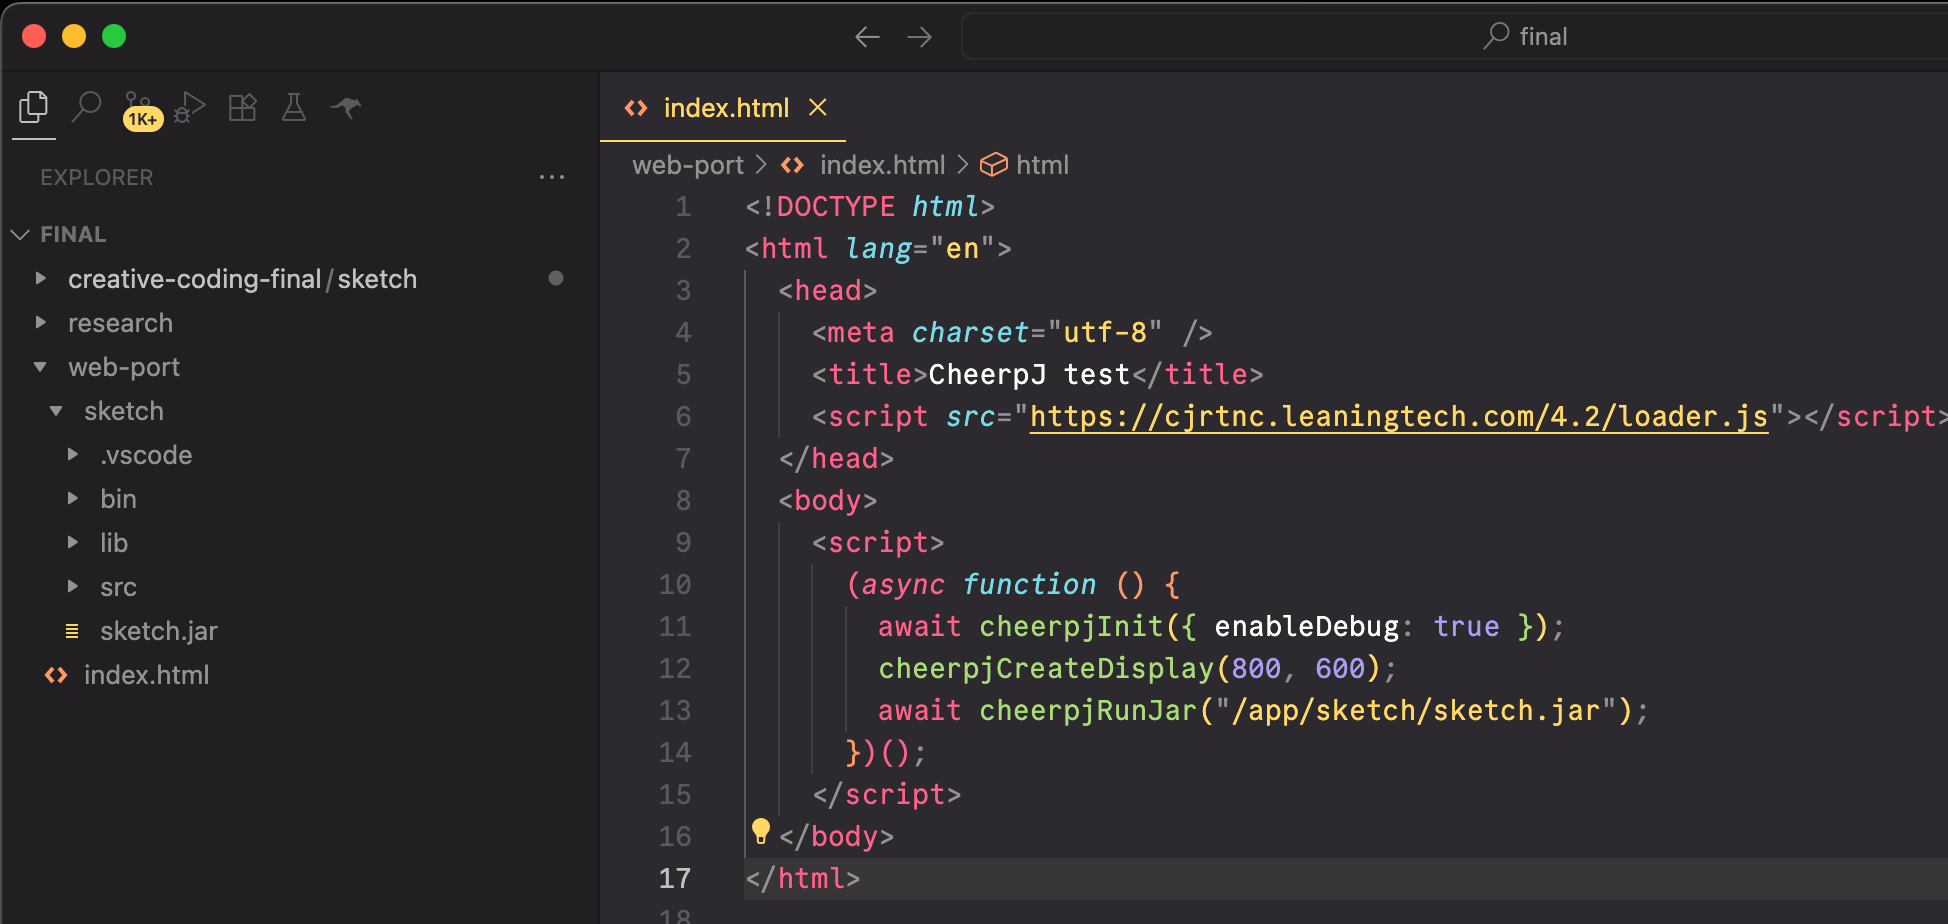1948x924 pixels.
Task: Open the Testing flask icon
Action: [x=294, y=107]
